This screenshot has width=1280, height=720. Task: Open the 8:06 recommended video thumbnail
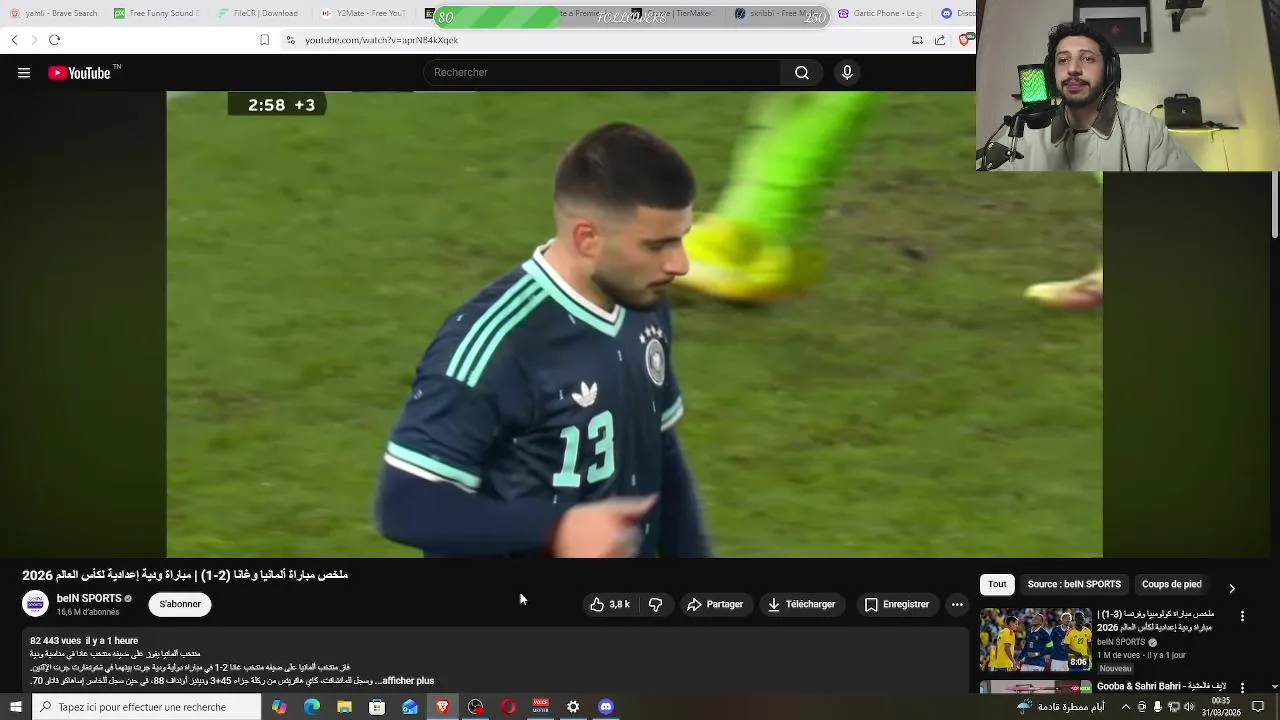pyautogui.click(x=1036, y=639)
